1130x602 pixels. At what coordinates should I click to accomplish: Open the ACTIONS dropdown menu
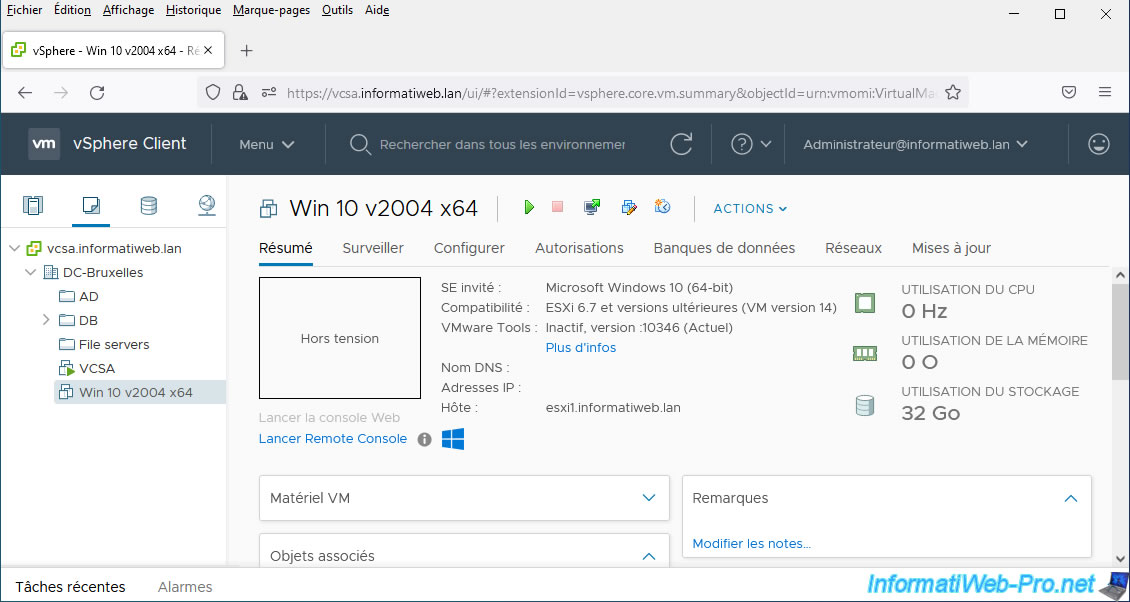click(750, 208)
